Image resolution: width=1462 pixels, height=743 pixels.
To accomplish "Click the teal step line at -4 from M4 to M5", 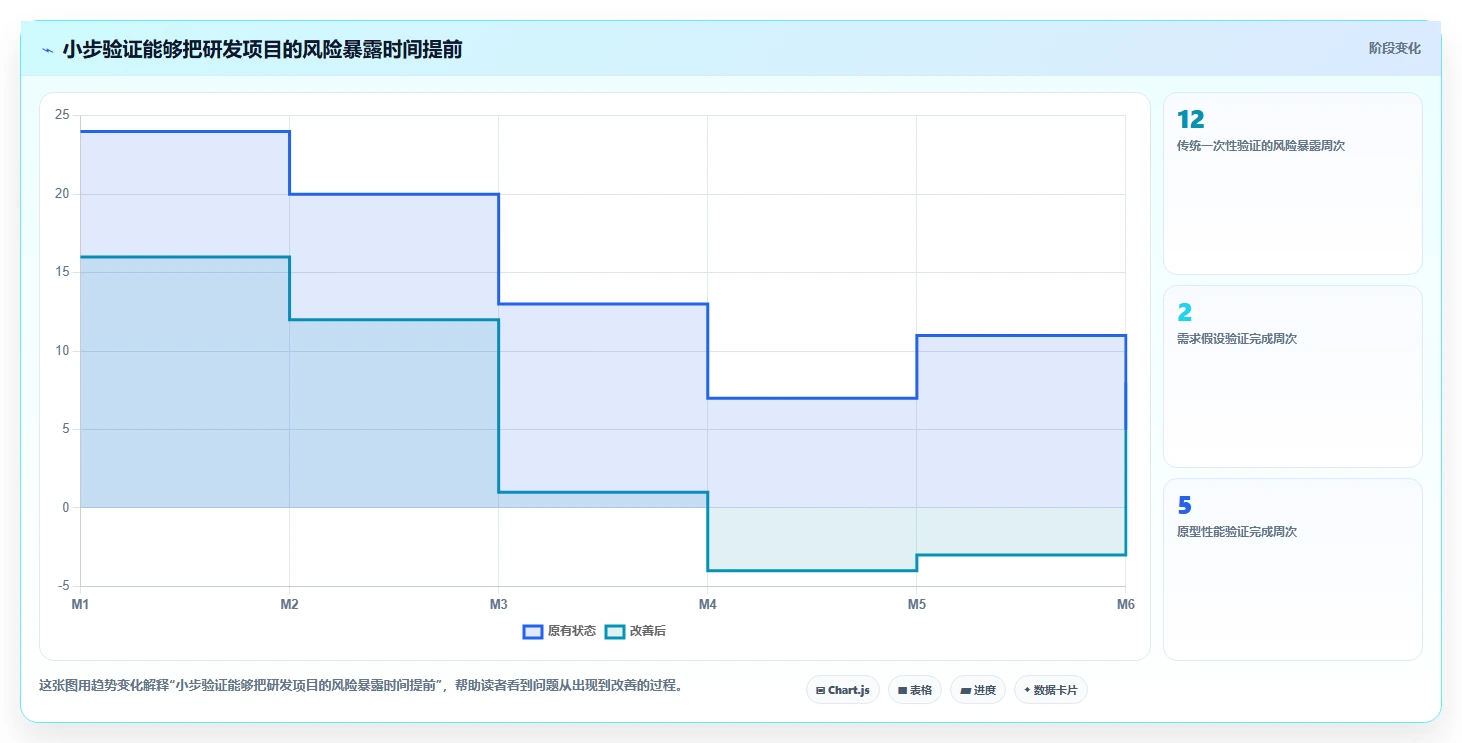I will point(812,571).
